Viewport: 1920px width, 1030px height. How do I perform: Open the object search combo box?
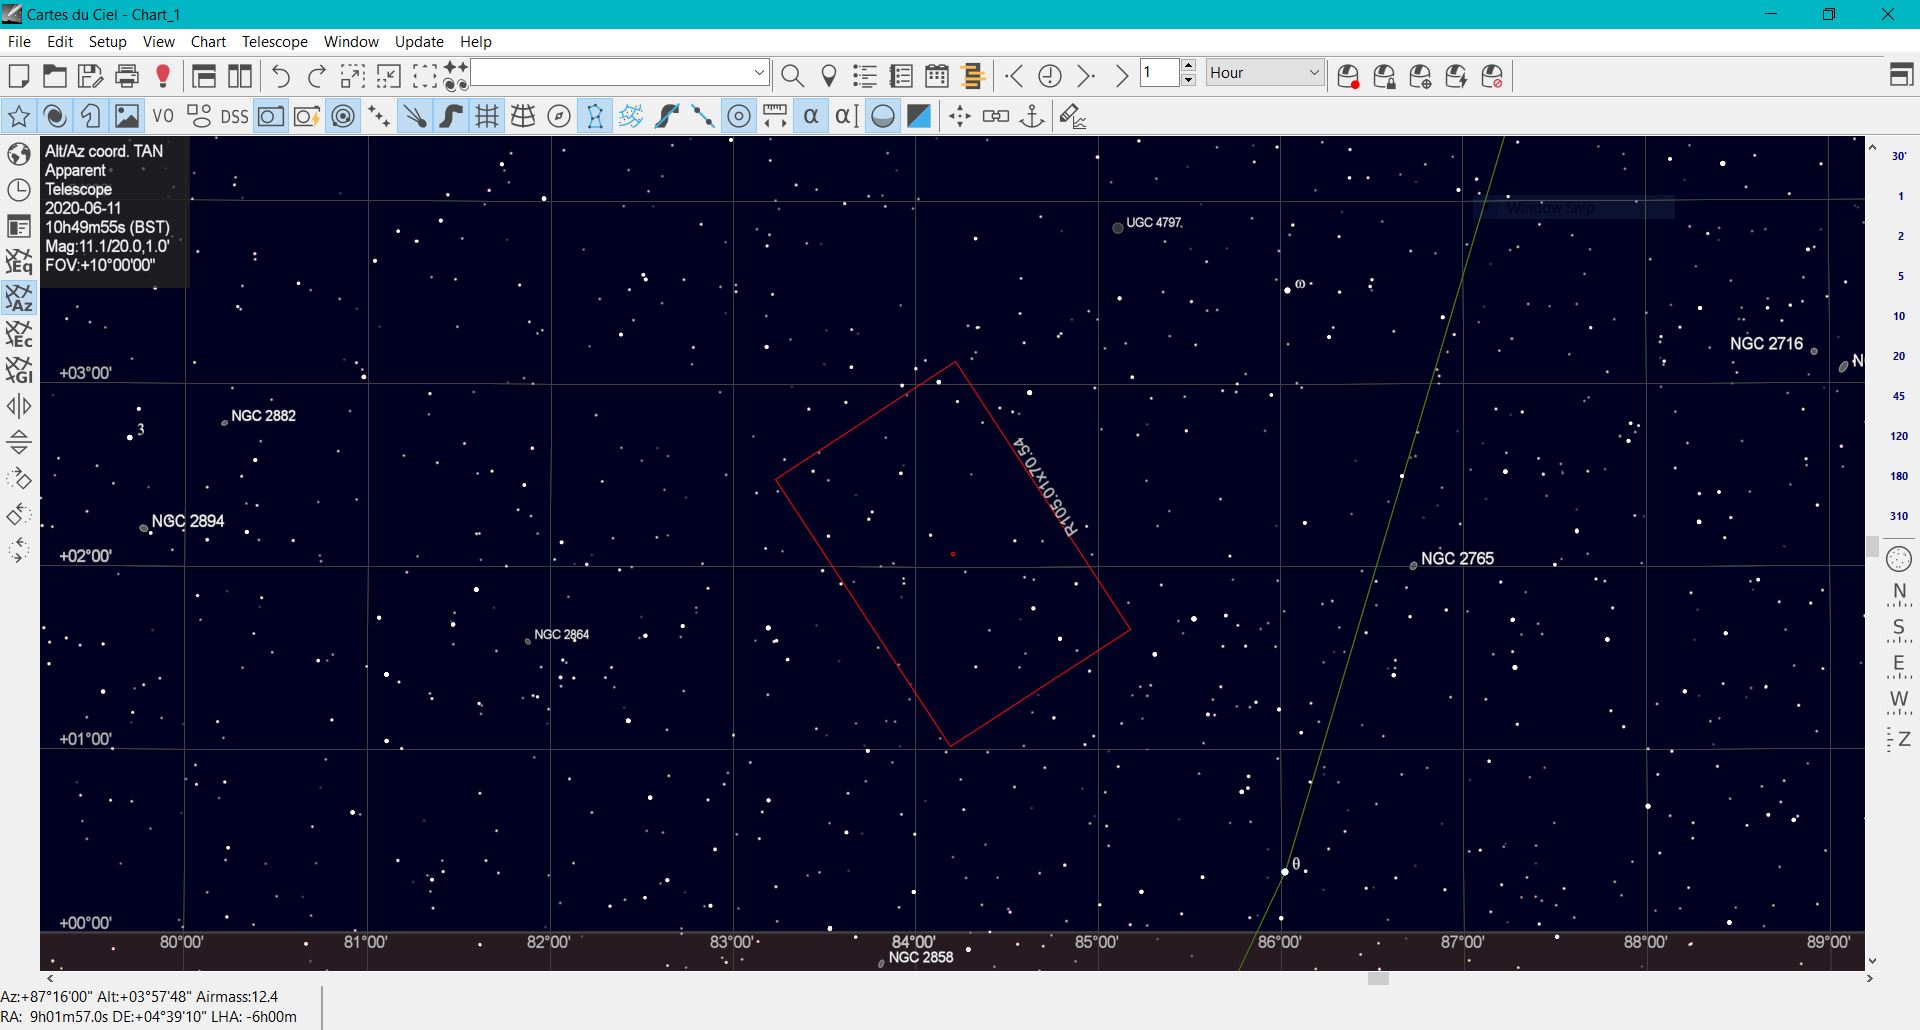619,73
